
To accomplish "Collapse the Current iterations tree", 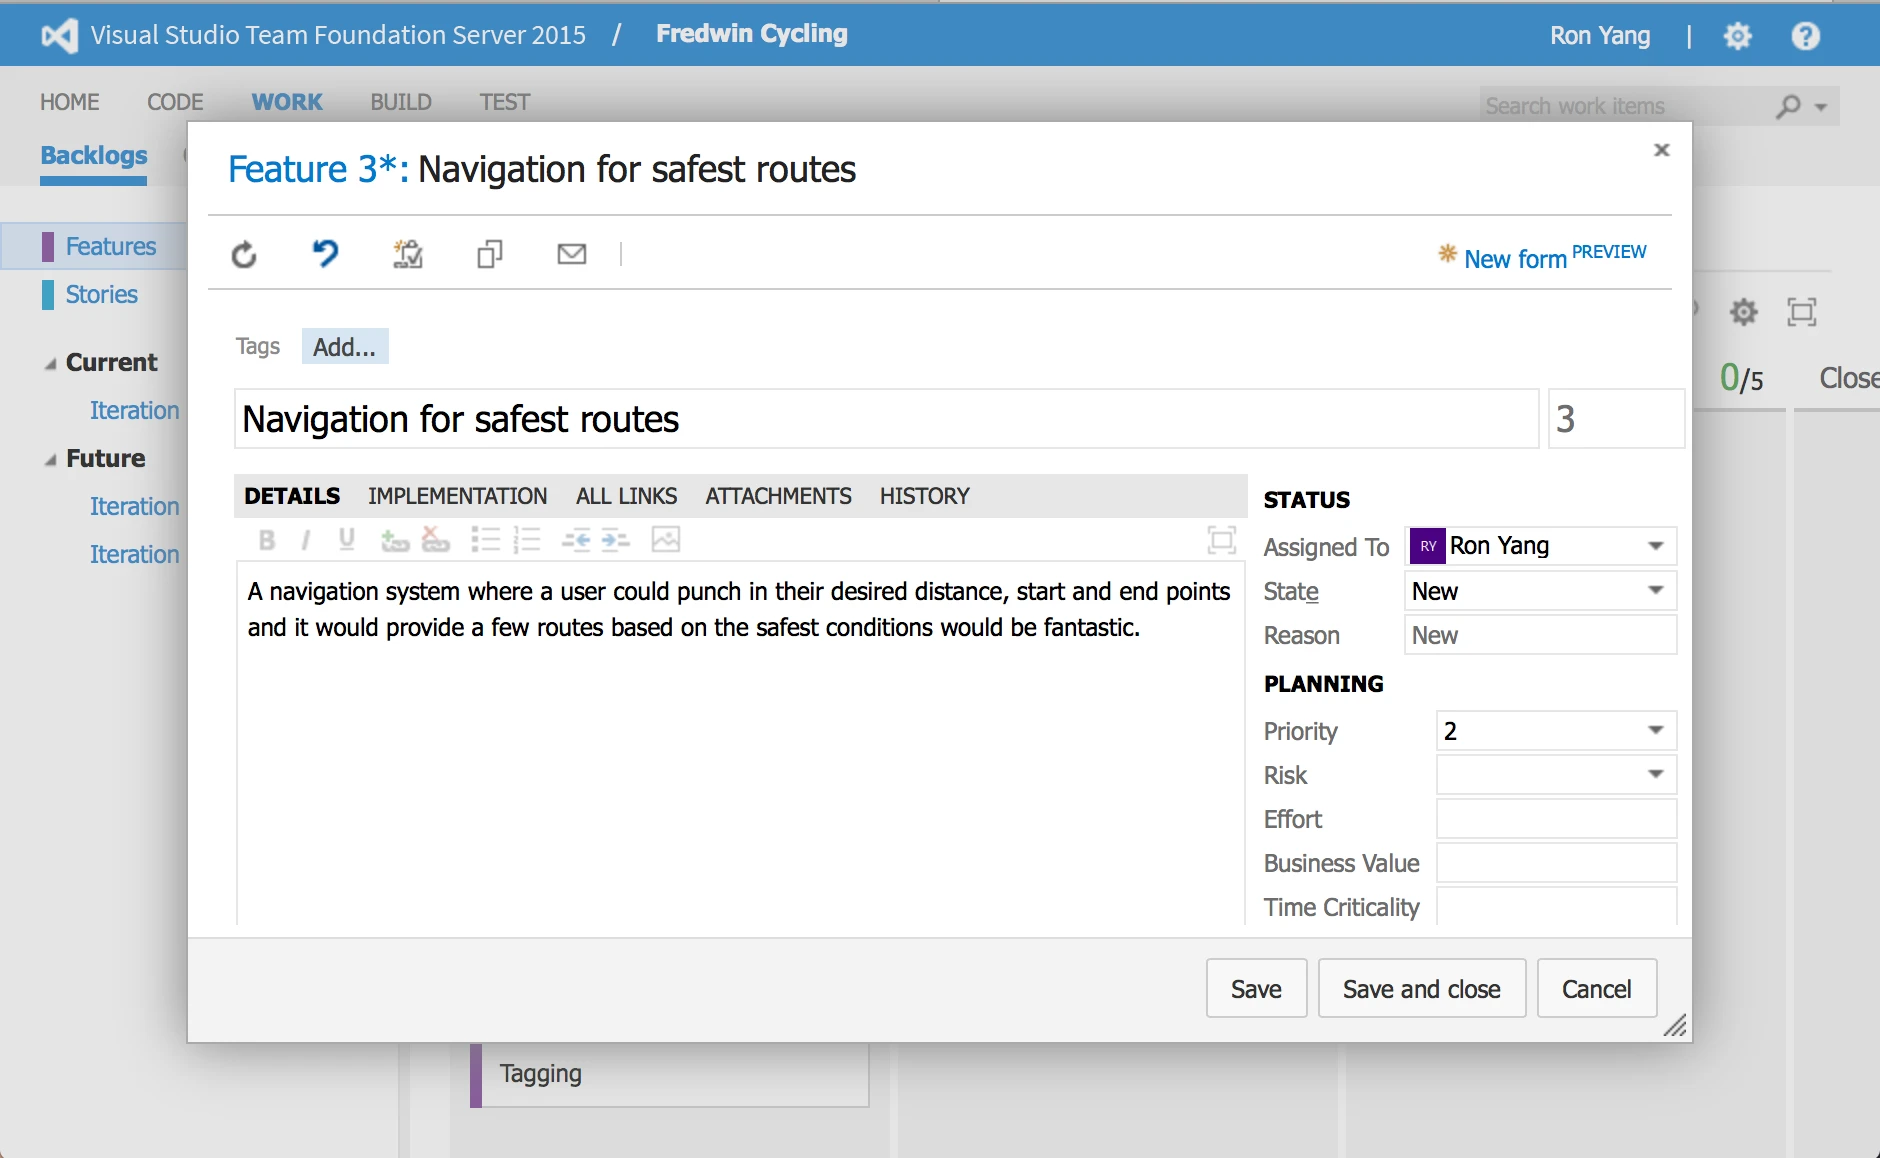I will (50, 364).
